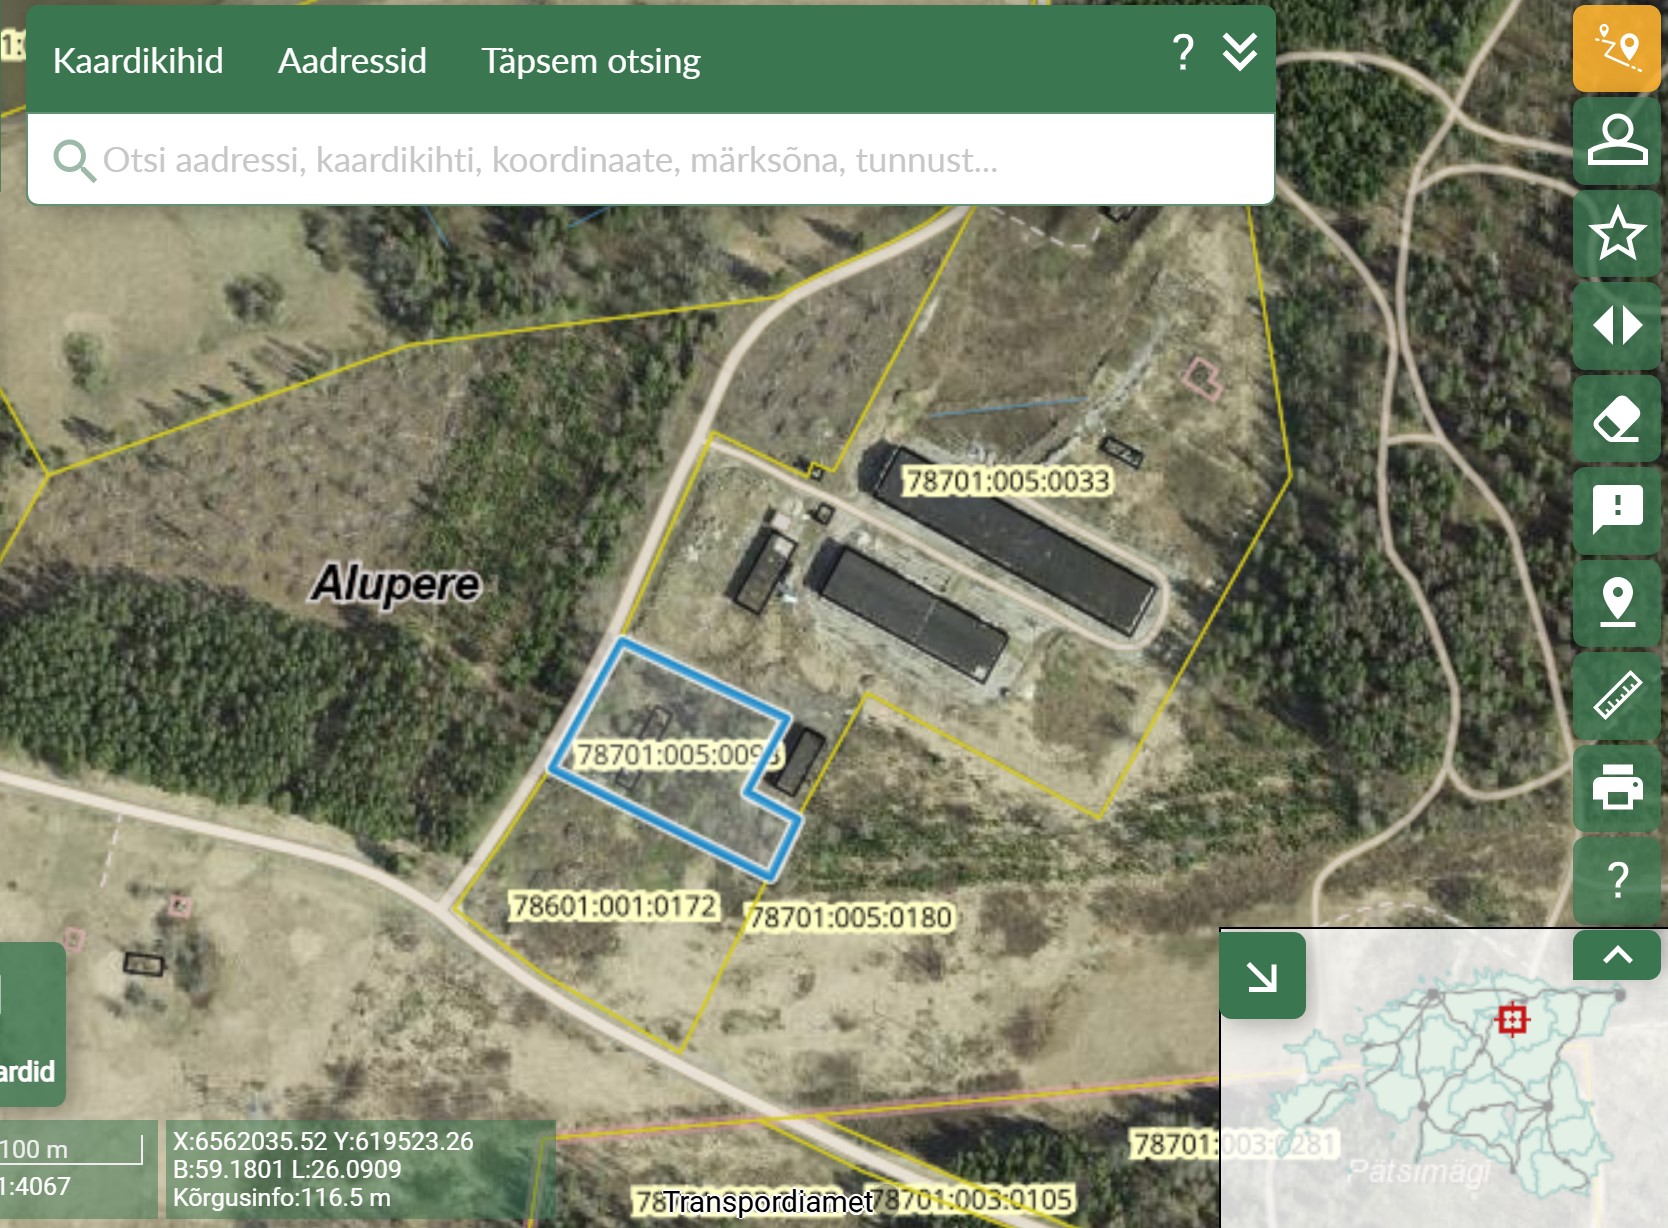1668x1228 pixels.
Task: Open the feedback report icon
Action: coord(1616,510)
